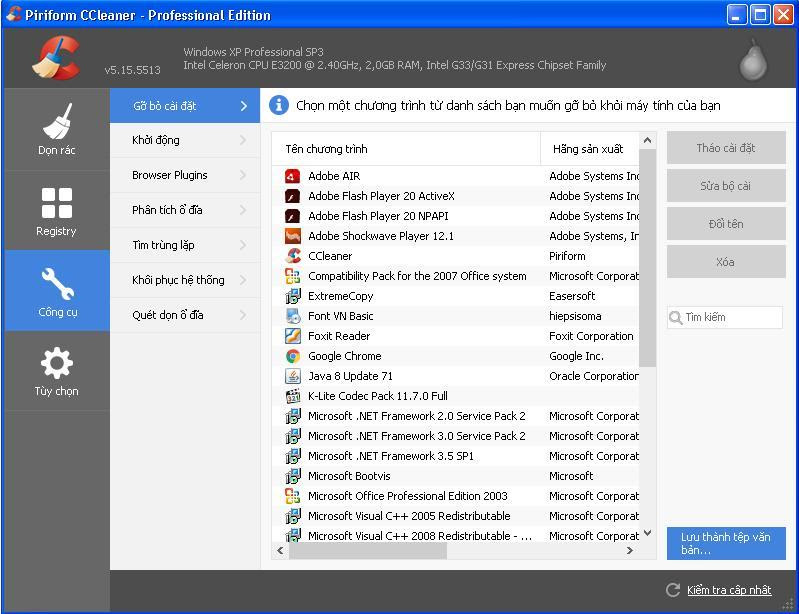Open the Dọn rác cleaner section
This screenshot has width=799, height=614.
point(57,129)
